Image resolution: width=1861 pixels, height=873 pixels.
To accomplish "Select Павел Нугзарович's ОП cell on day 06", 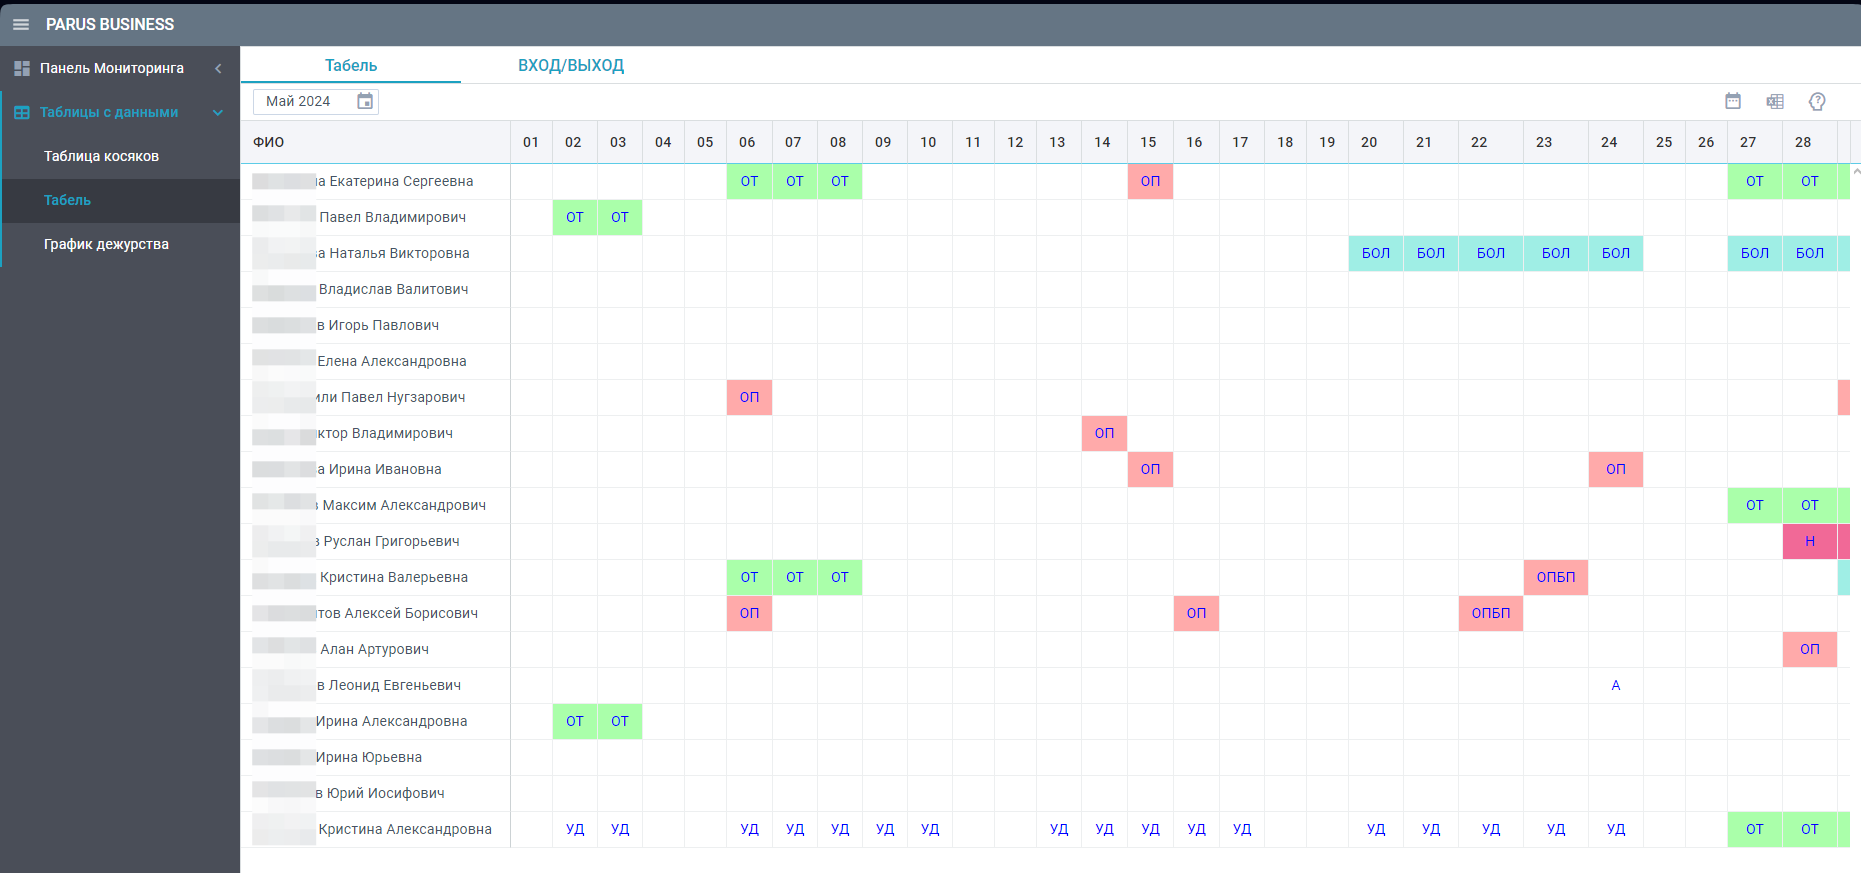I will (749, 397).
